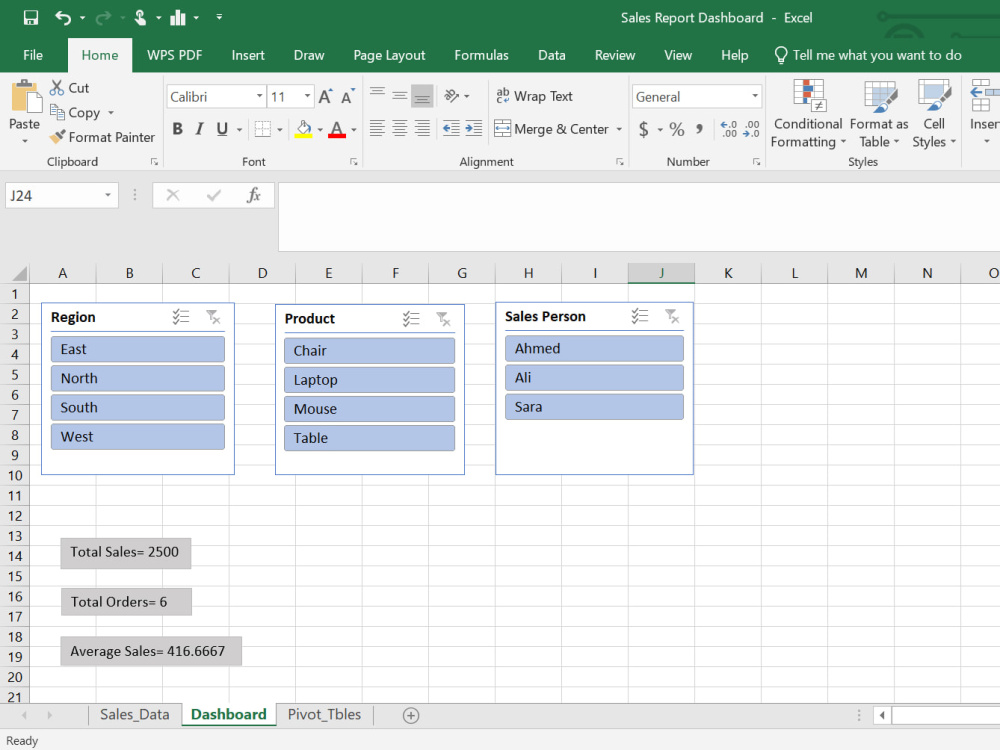Viewport: 1000px width, 750px height.
Task: Open the font size dropdown
Action: [307, 96]
